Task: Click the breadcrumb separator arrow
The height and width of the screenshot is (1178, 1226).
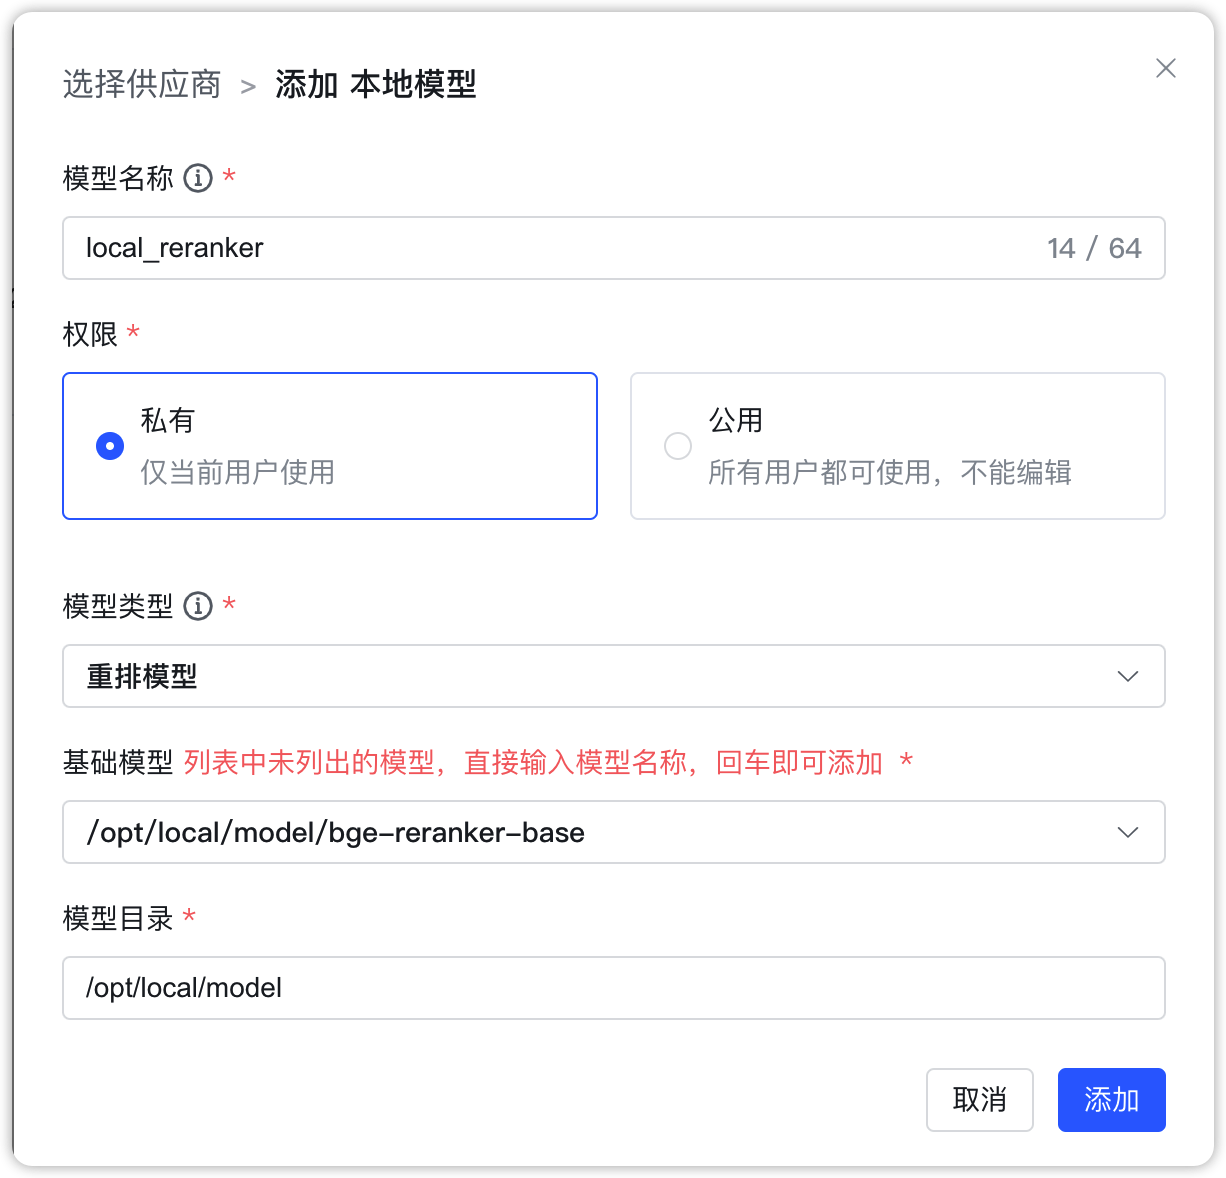Action: click(248, 86)
